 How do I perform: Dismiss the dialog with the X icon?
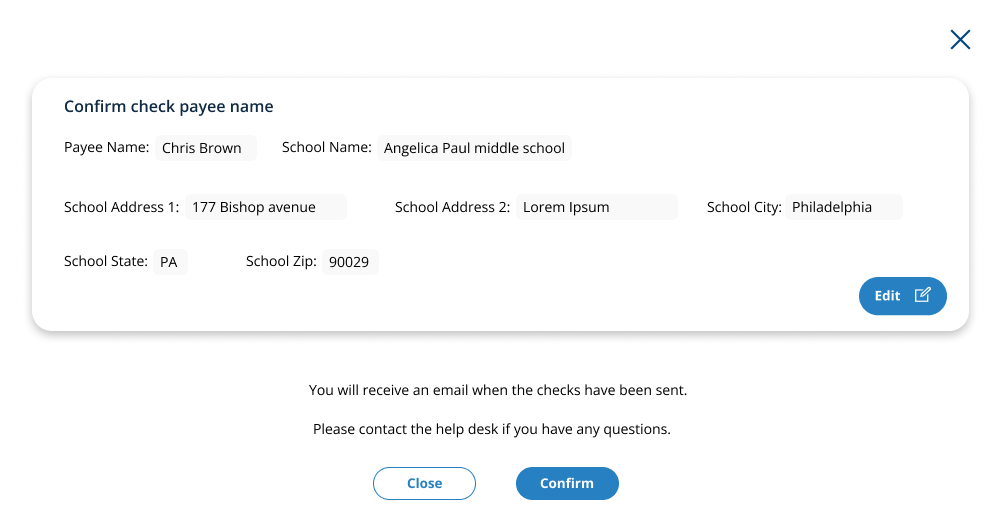pos(960,40)
